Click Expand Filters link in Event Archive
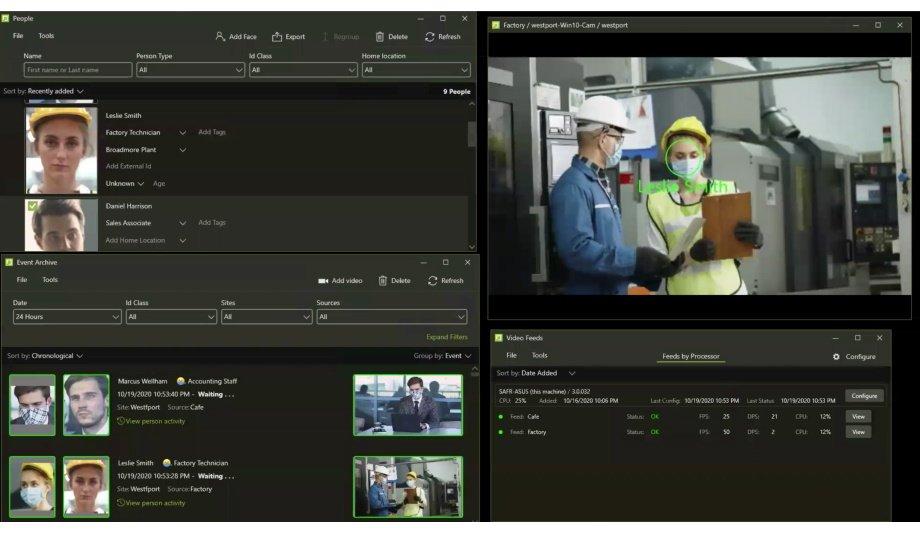Screen dimensions: 920x533 (447, 337)
